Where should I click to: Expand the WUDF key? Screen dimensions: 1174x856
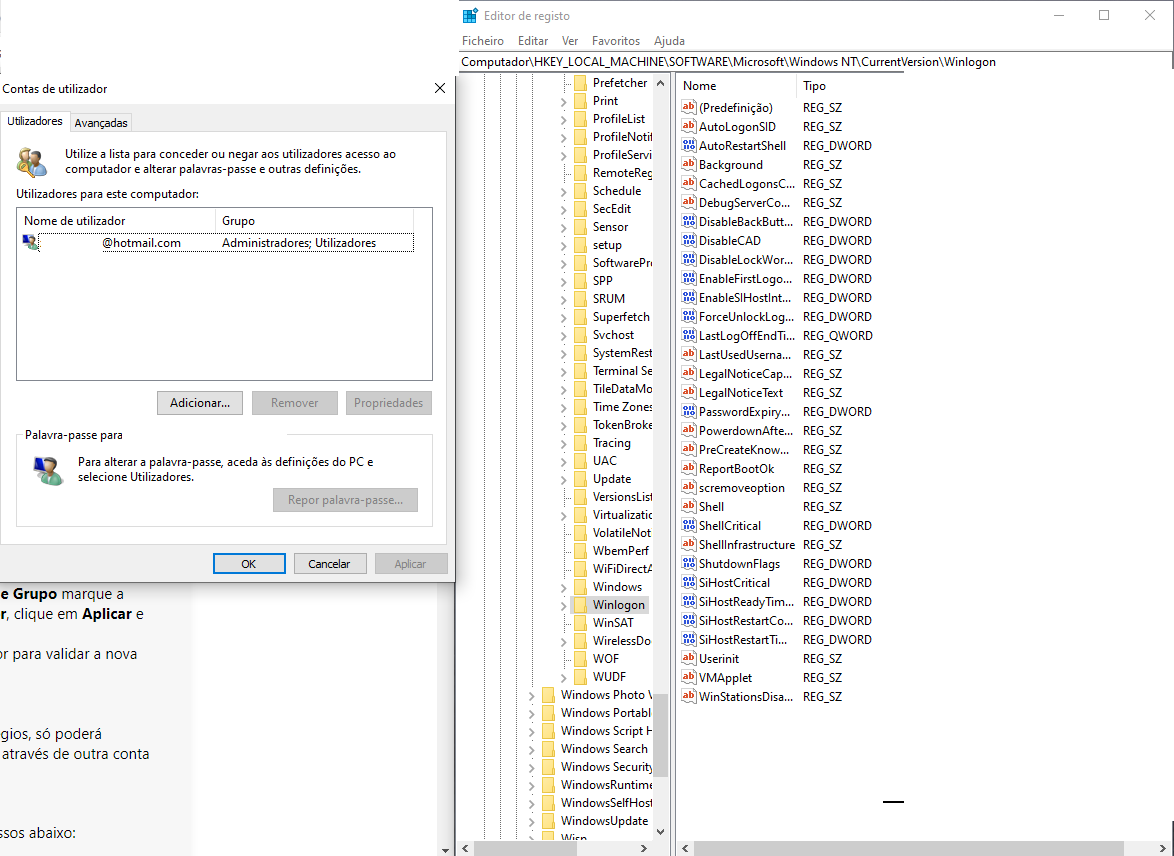pos(564,677)
